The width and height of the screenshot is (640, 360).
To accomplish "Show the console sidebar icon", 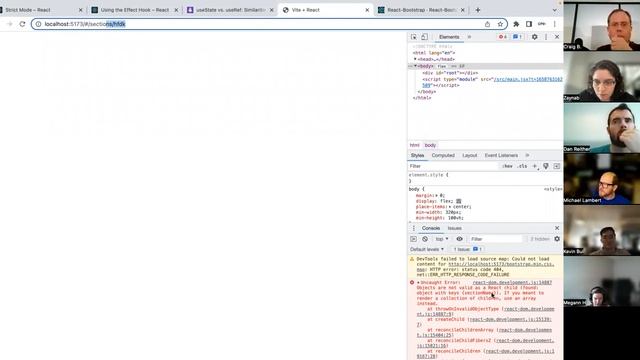I will point(413,239).
